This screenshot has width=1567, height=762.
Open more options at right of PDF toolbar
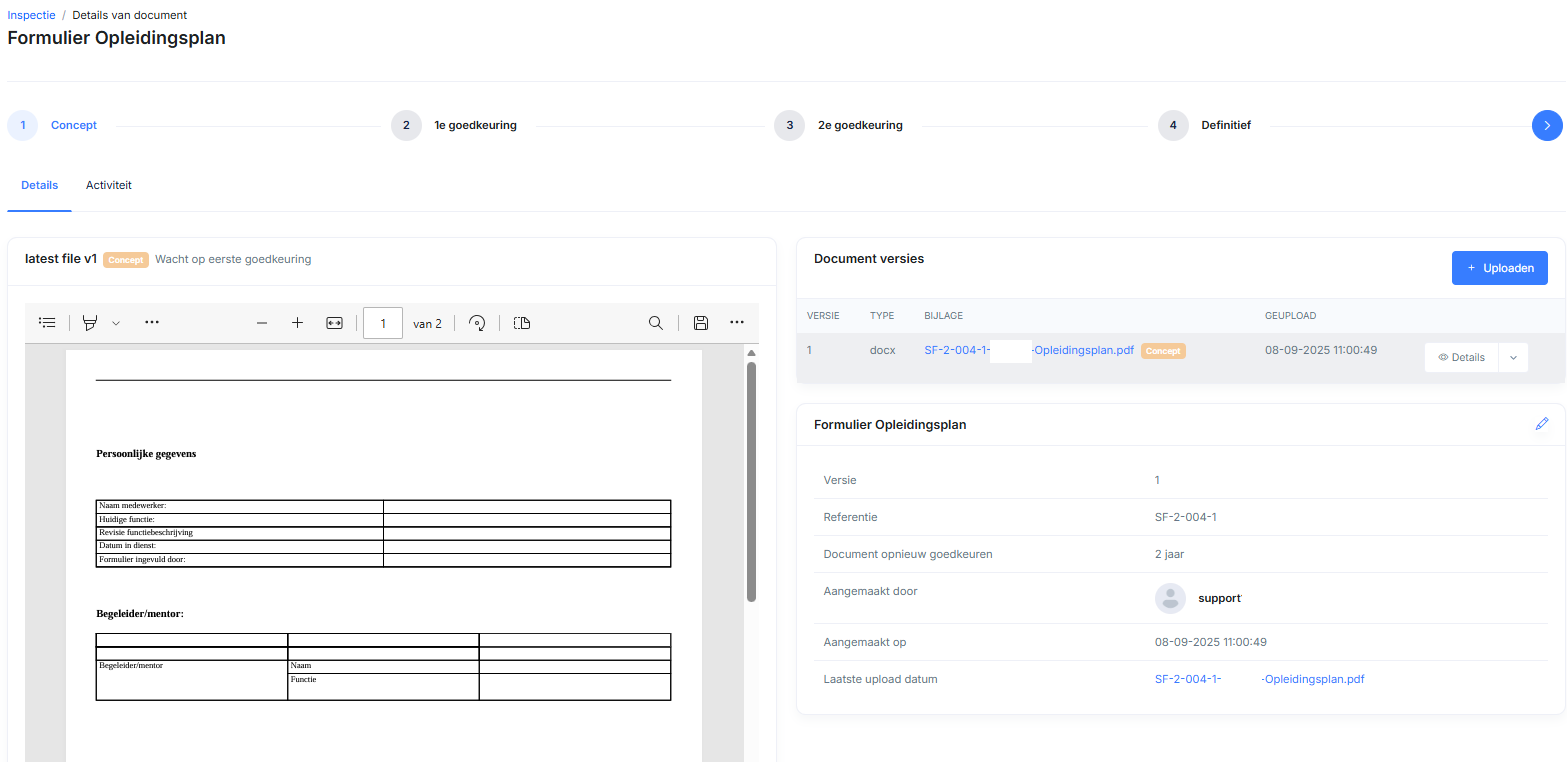[737, 323]
